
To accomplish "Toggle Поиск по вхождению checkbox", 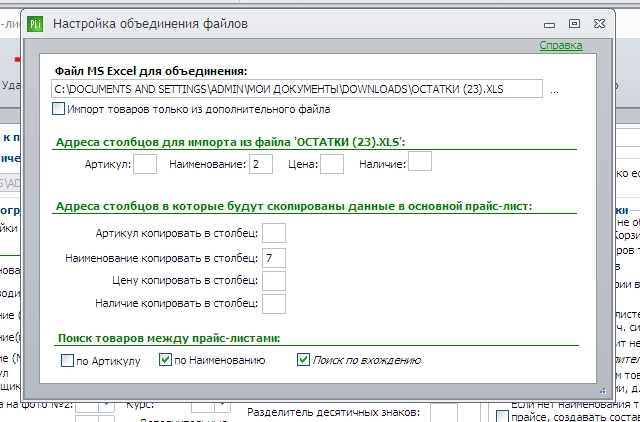I will point(303,359).
